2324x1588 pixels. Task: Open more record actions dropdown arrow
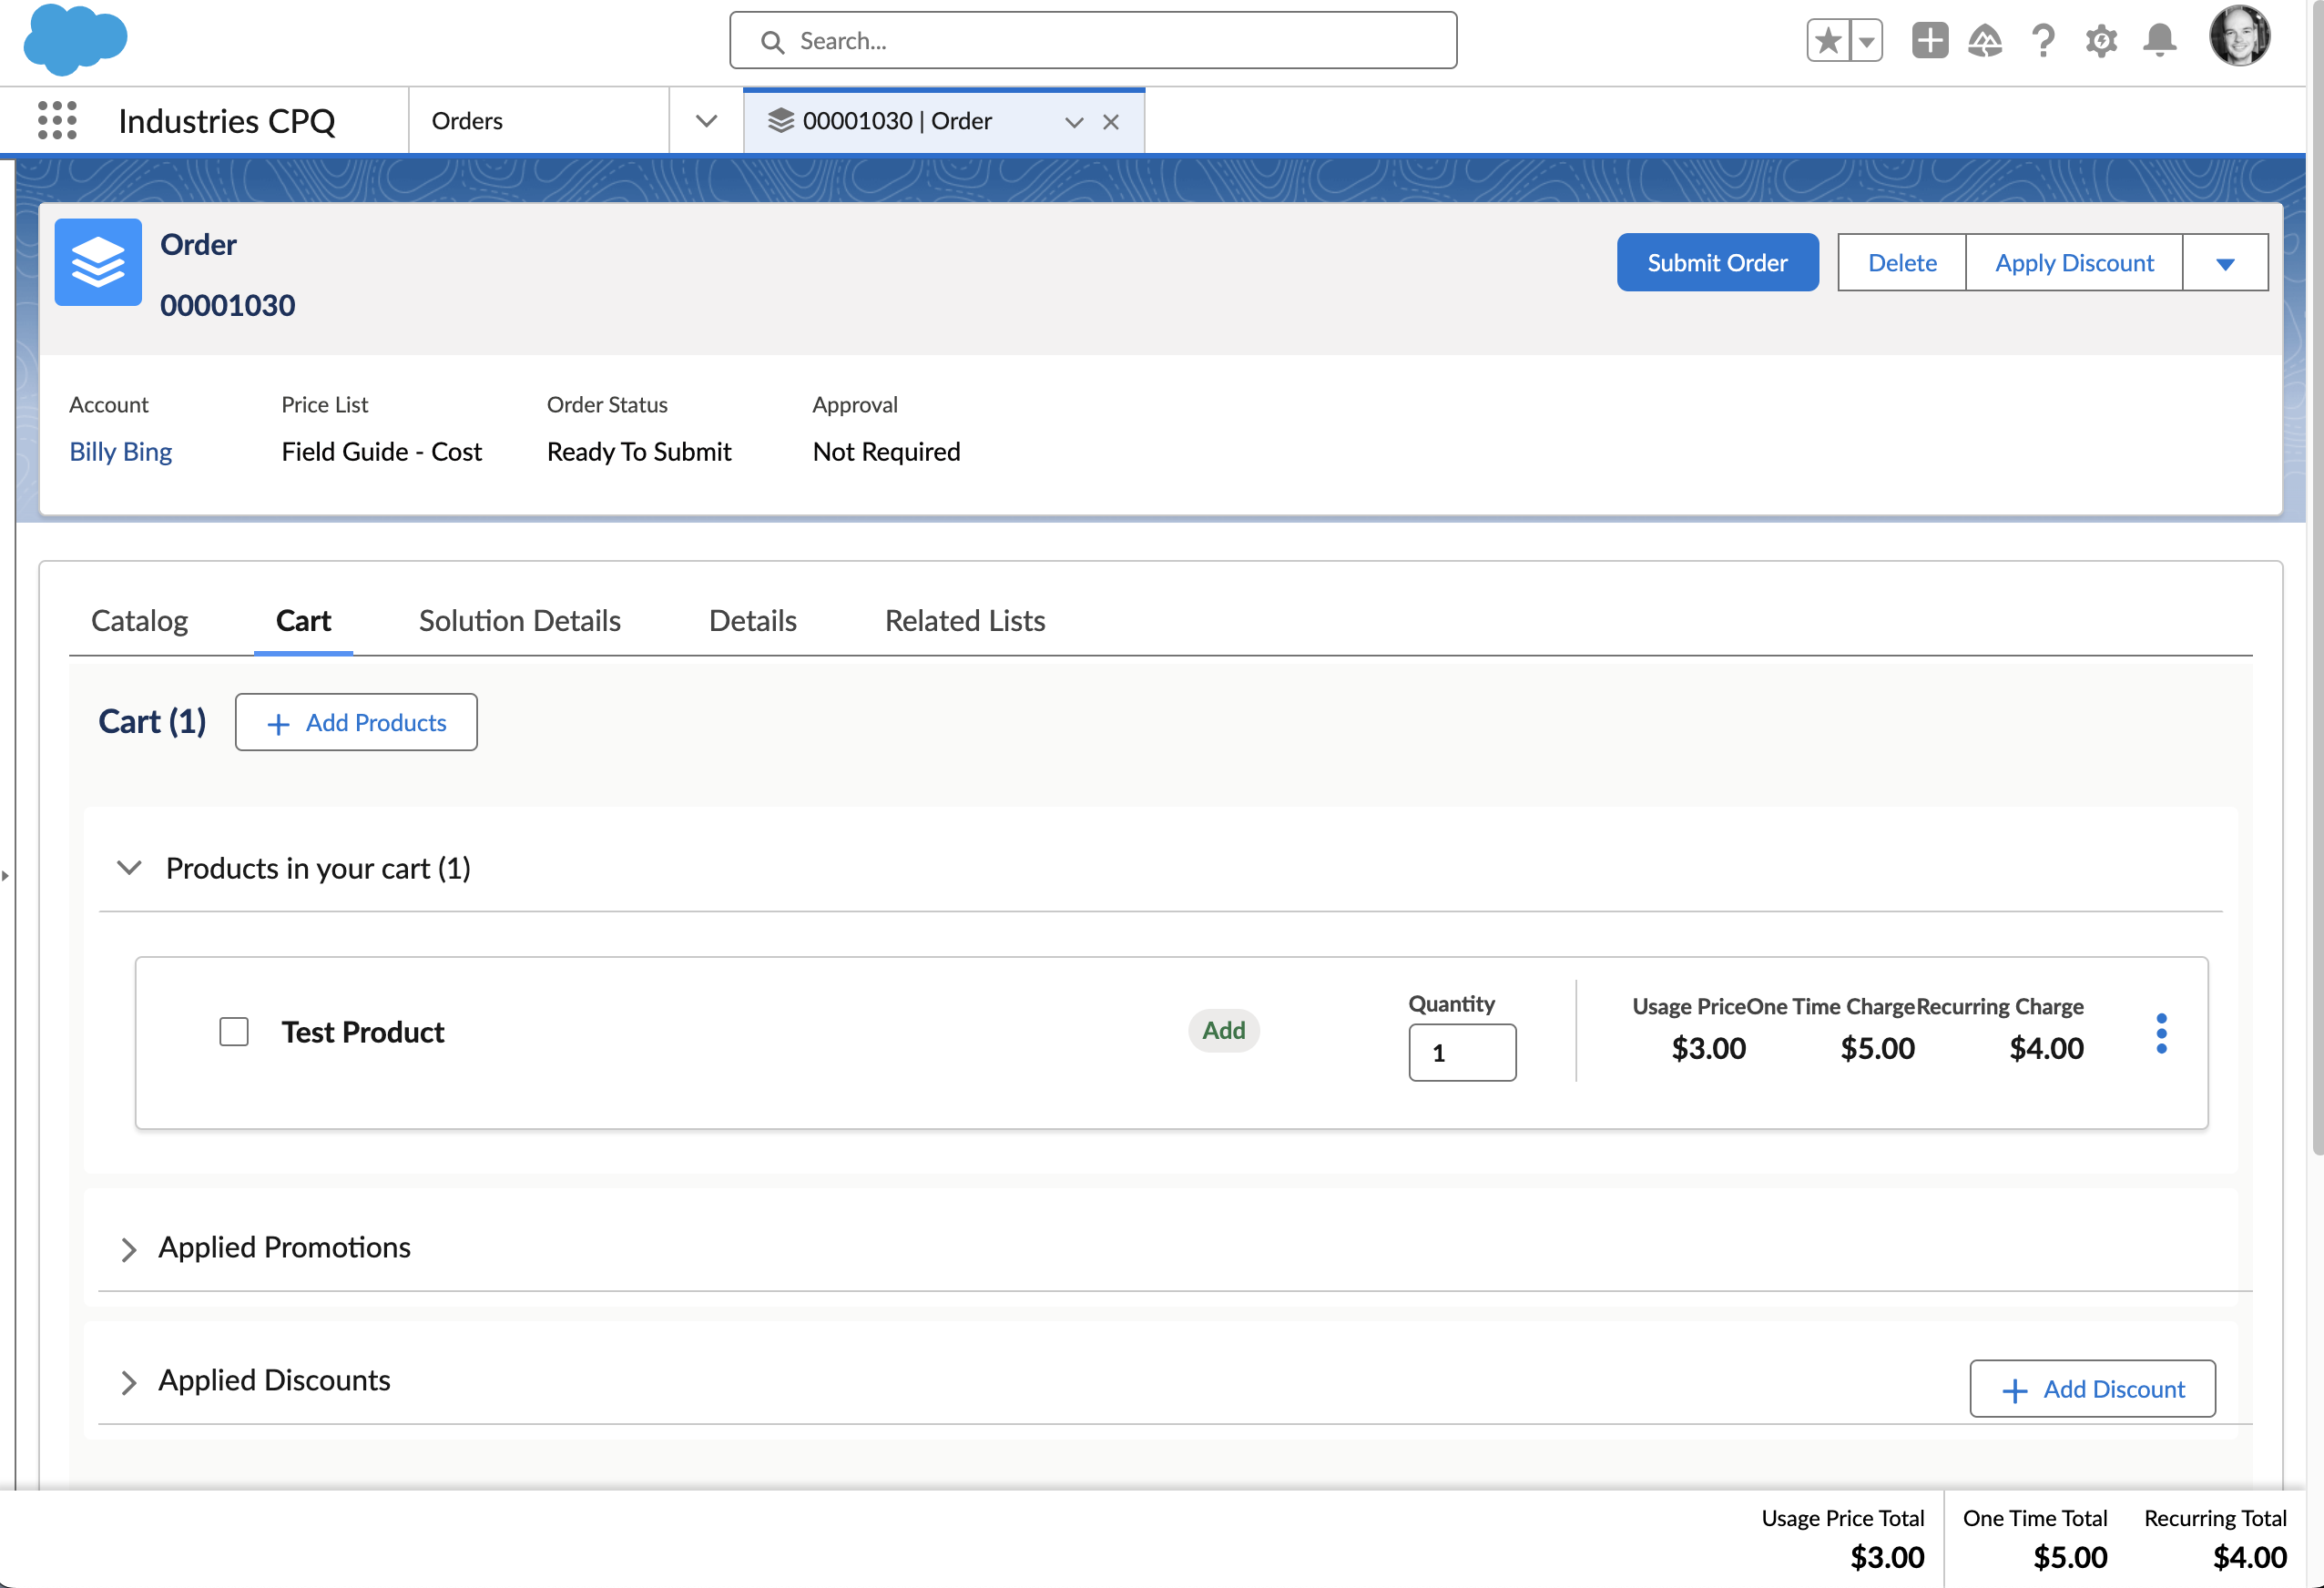tap(2225, 262)
